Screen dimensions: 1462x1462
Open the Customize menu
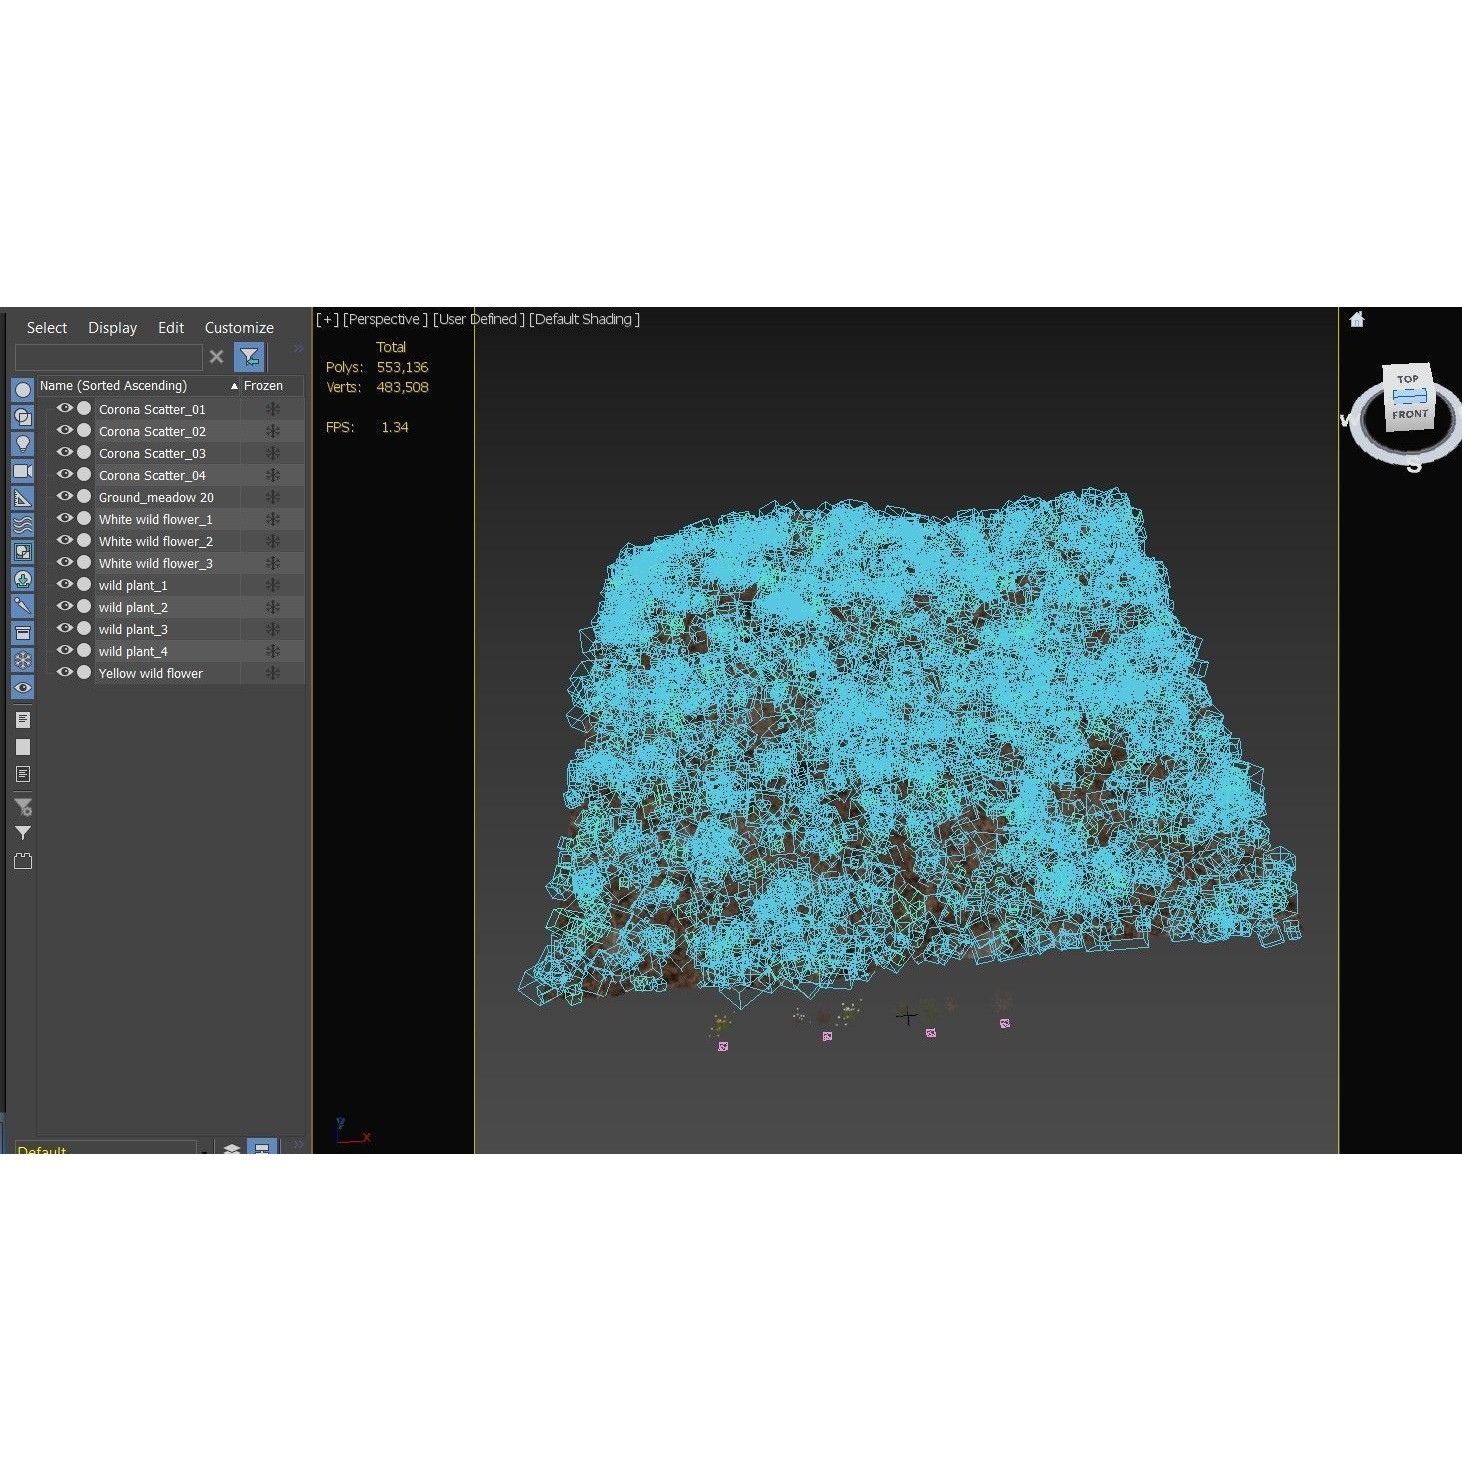point(239,328)
